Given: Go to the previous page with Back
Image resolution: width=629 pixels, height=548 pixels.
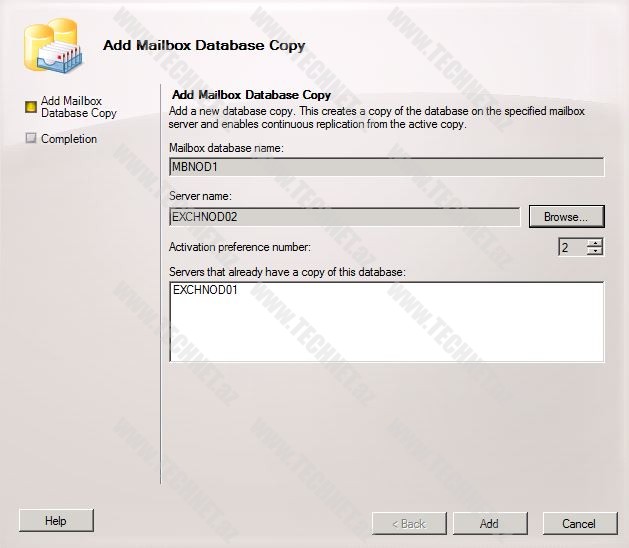Looking at the screenshot, I should point(408,523).
